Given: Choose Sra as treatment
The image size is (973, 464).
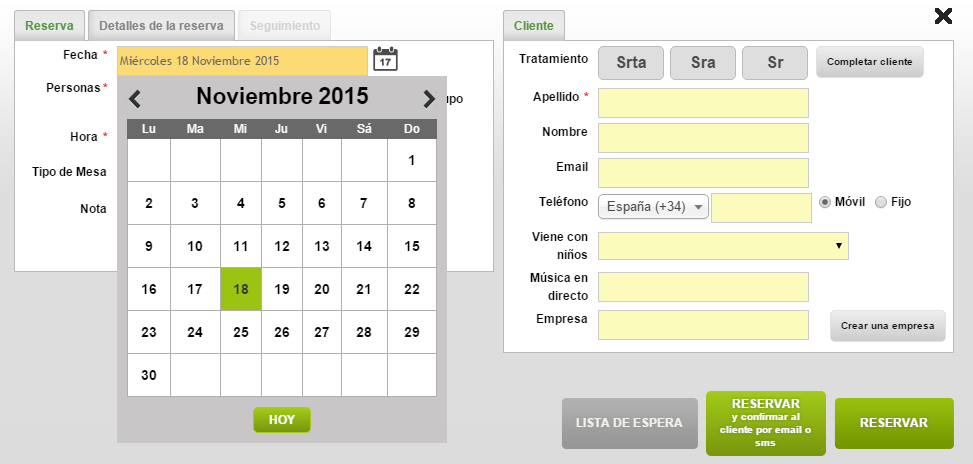Looking at the screenshot, I should tap(702, 63).
